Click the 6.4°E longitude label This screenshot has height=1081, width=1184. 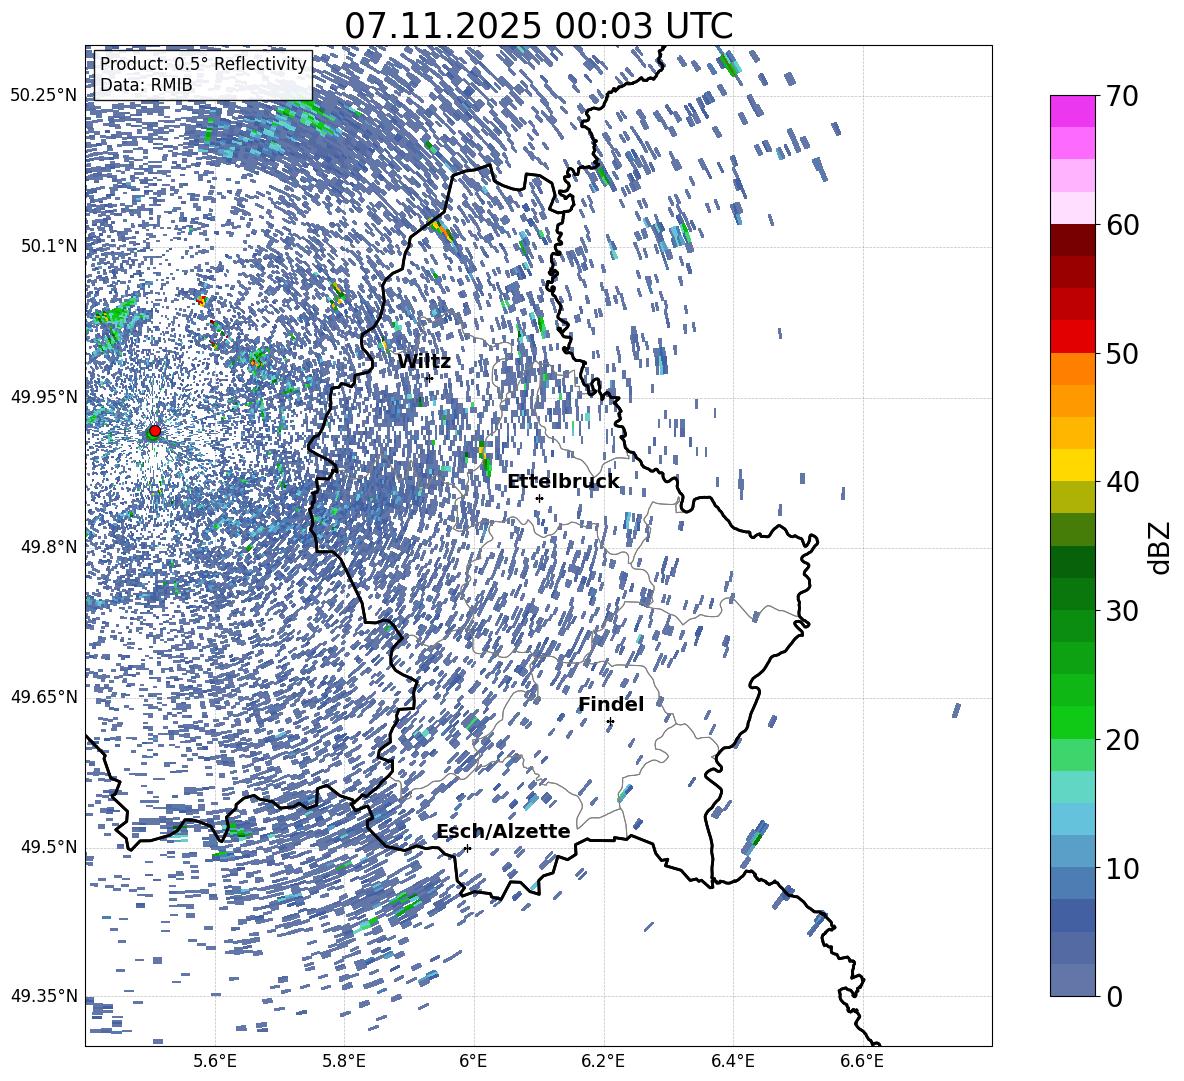732,1061
